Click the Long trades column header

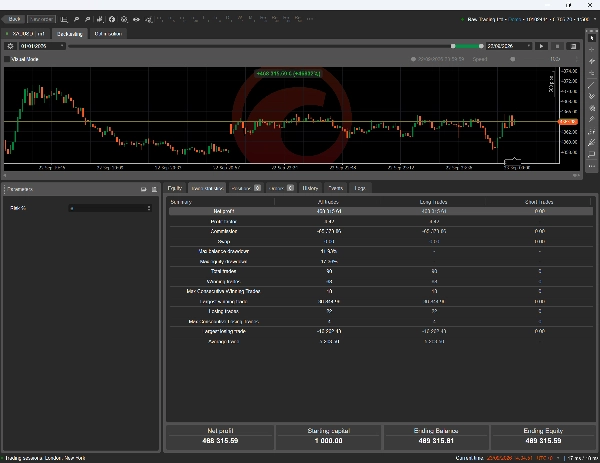(x=433, y=202)
